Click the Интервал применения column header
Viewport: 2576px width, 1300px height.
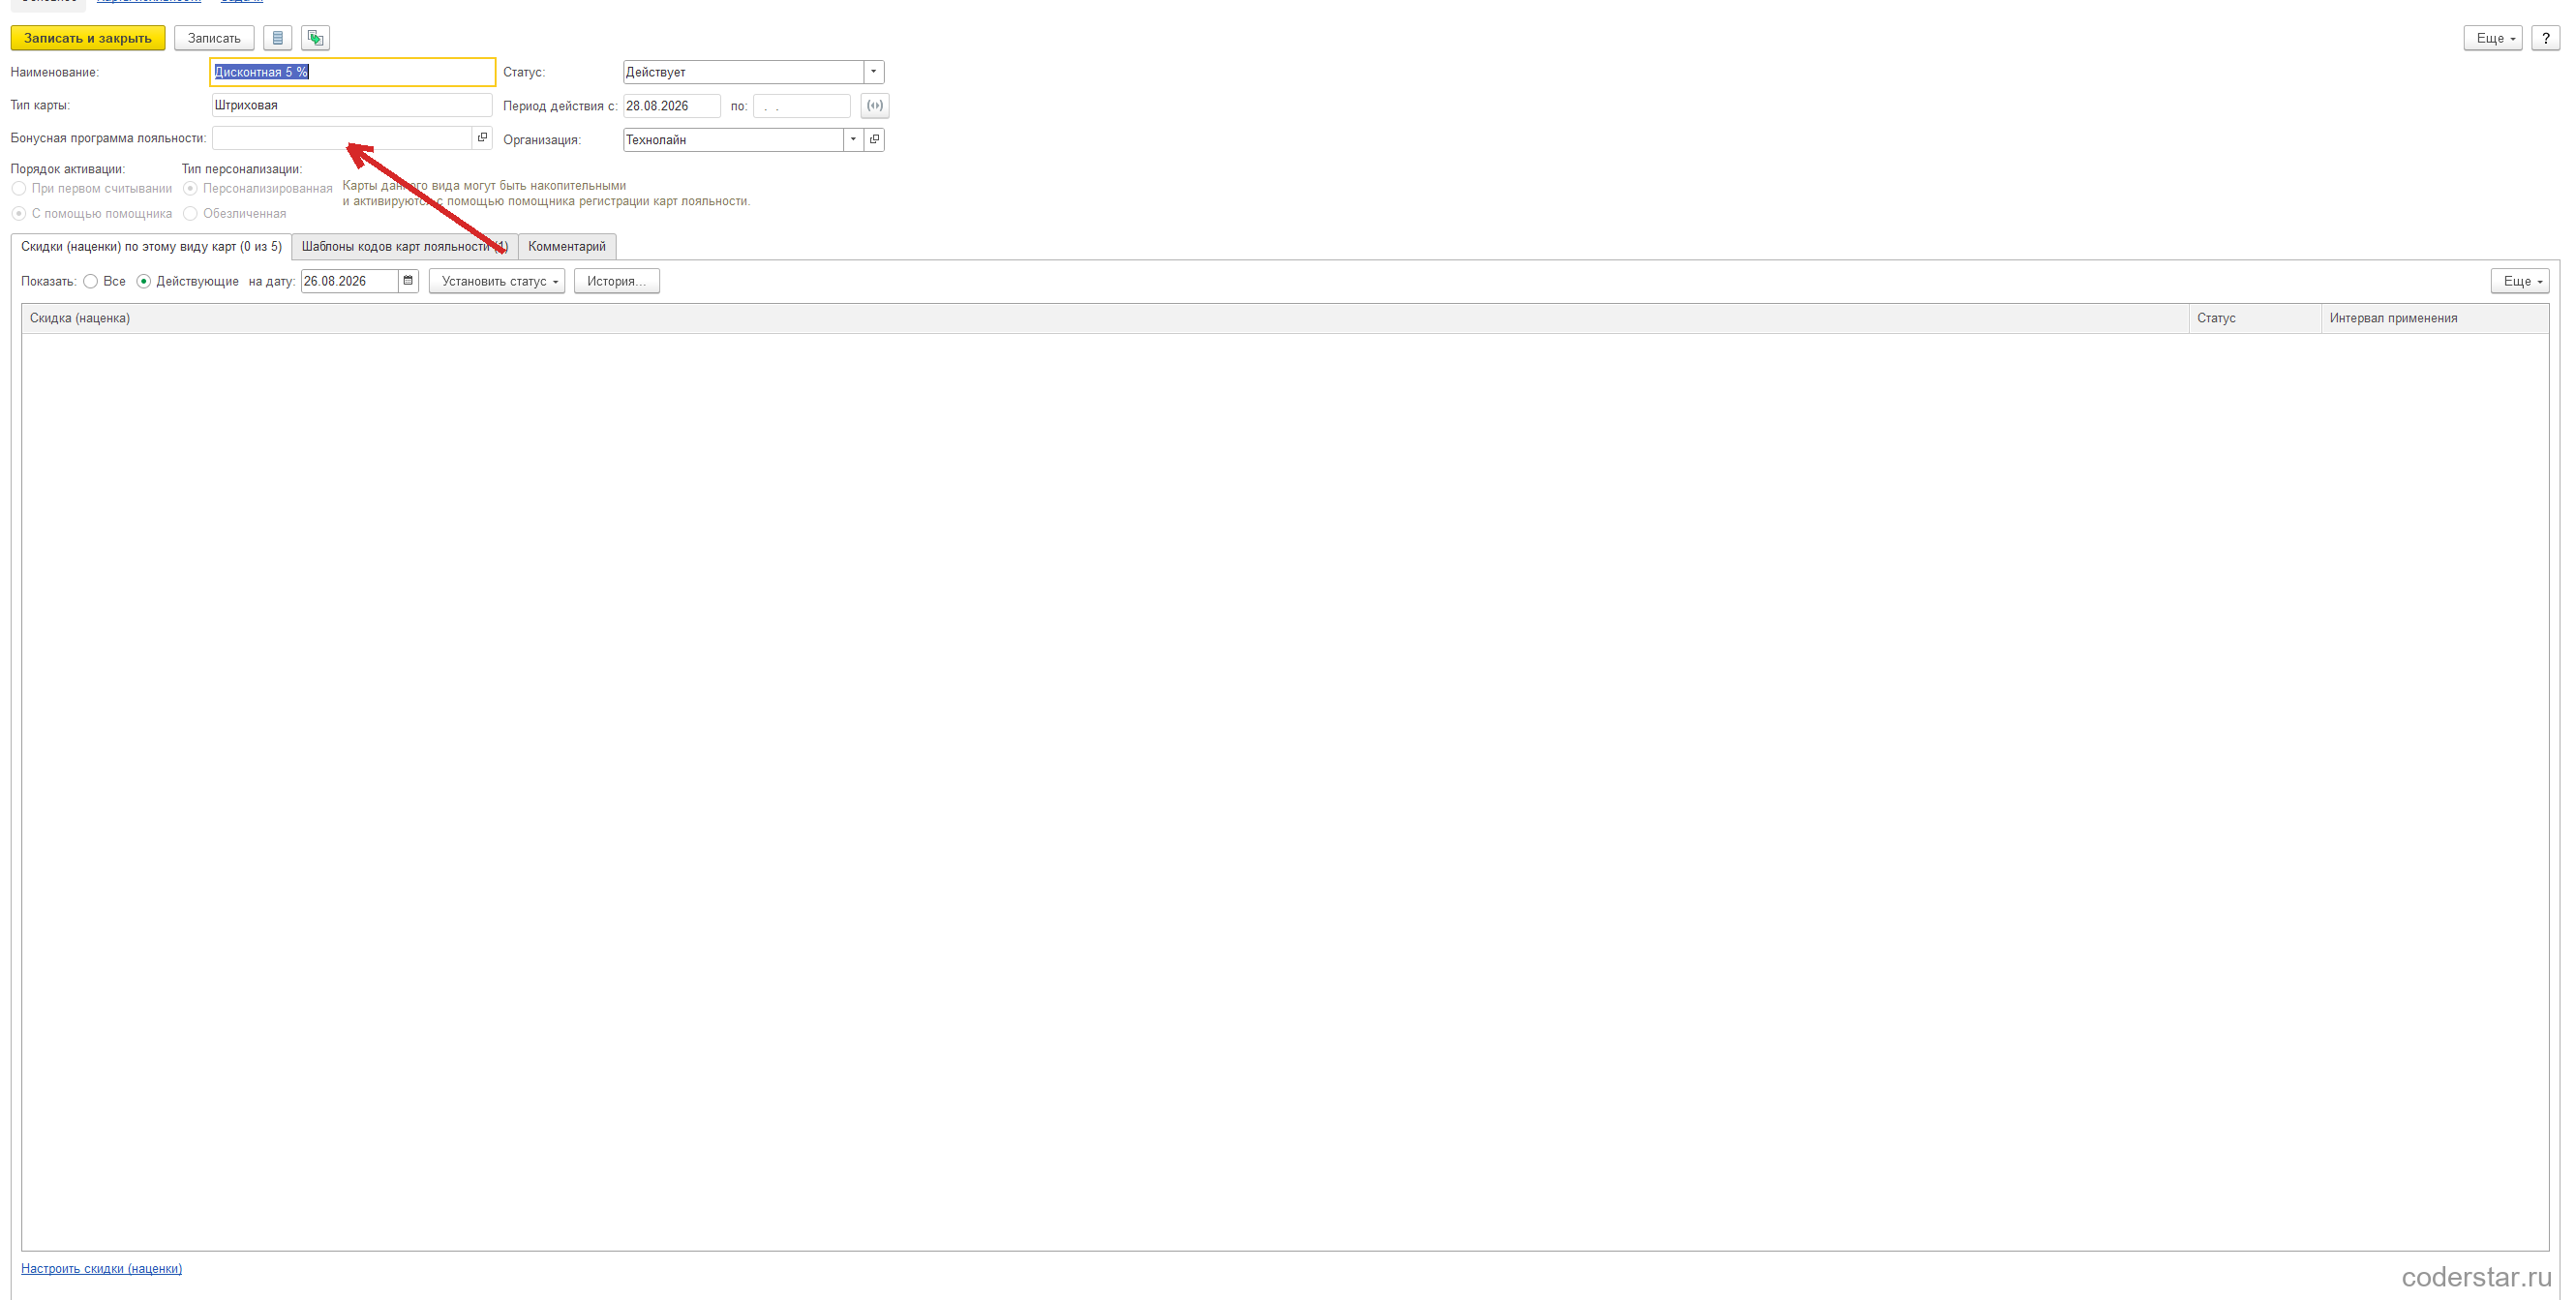[x=2434, y=319]
